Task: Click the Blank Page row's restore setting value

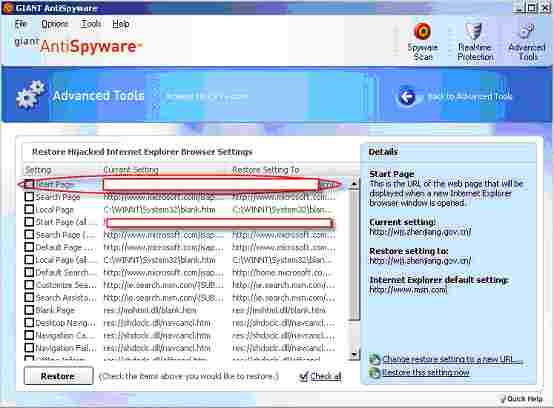Action: click(279, 311)
